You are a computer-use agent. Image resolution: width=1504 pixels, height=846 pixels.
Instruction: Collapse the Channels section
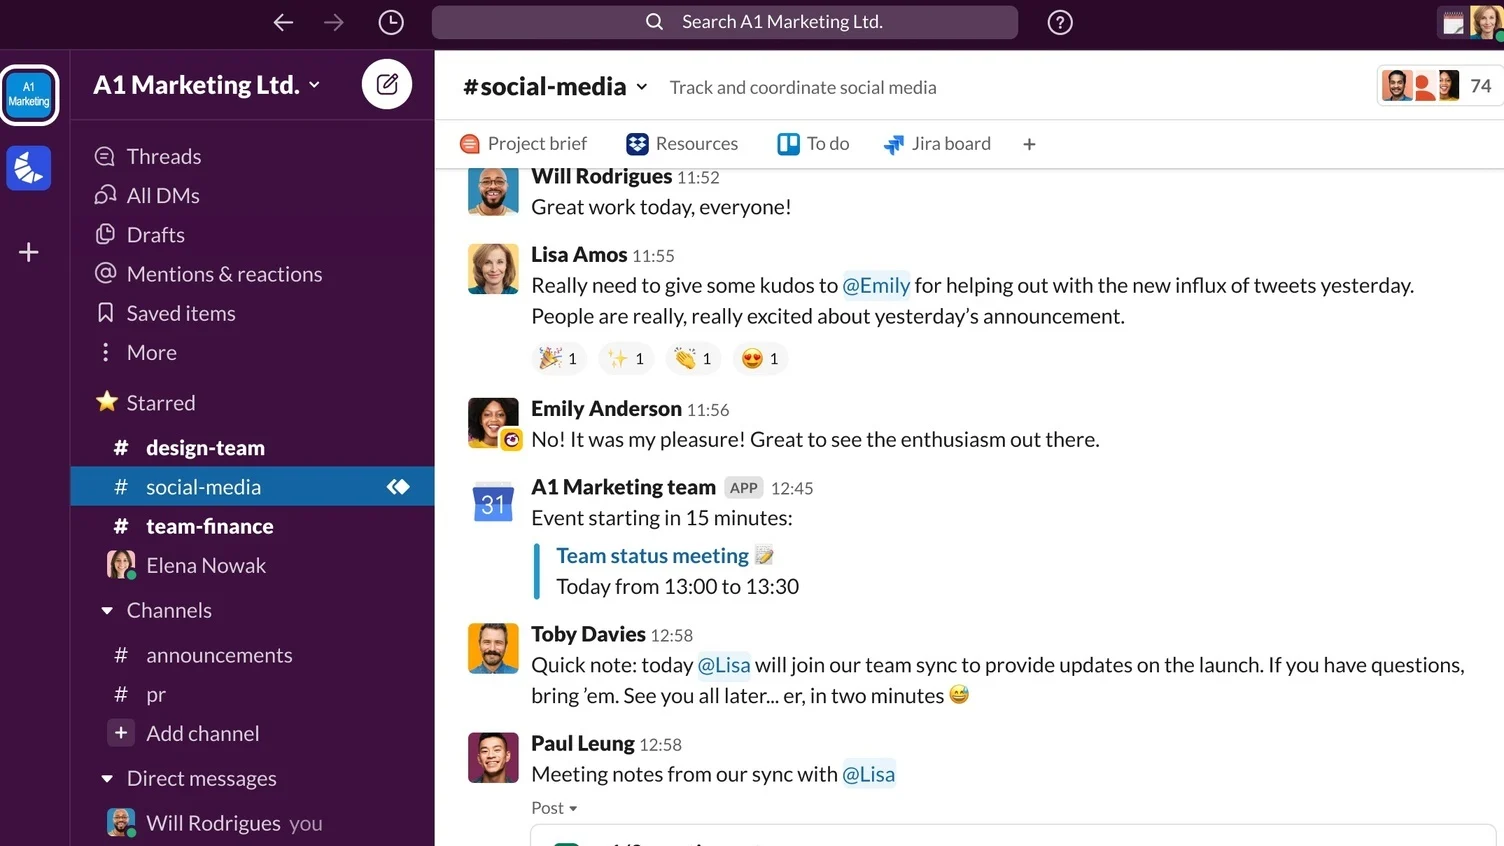coord(107,610)
